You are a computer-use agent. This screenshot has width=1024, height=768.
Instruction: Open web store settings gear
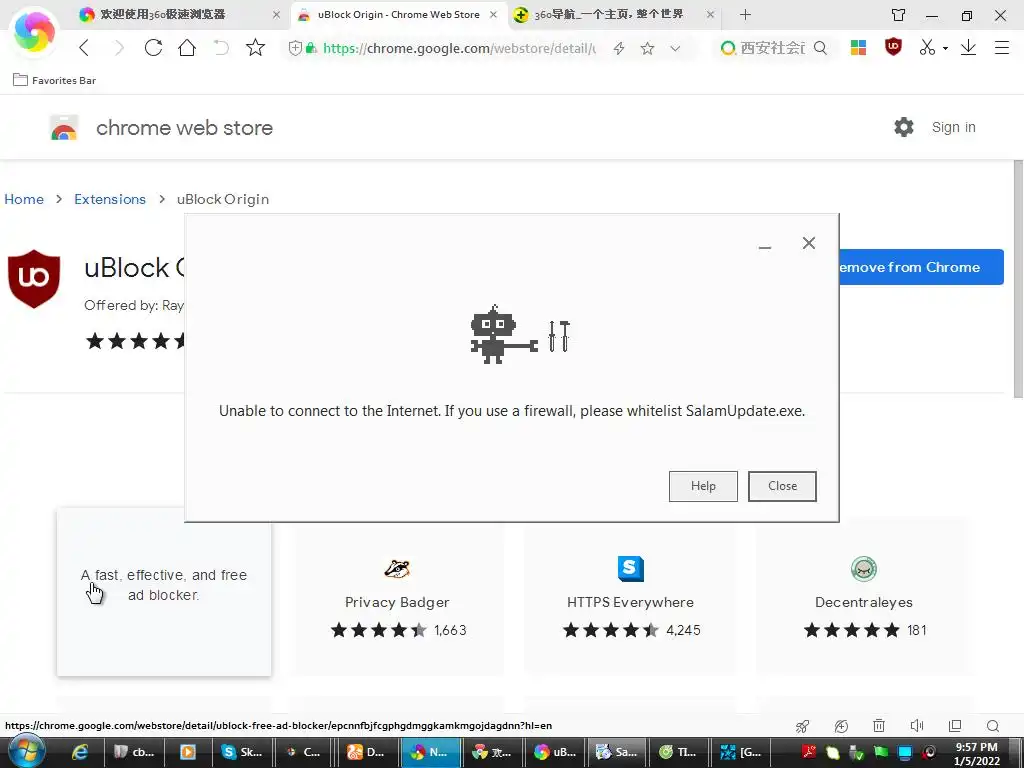(904, 127)
